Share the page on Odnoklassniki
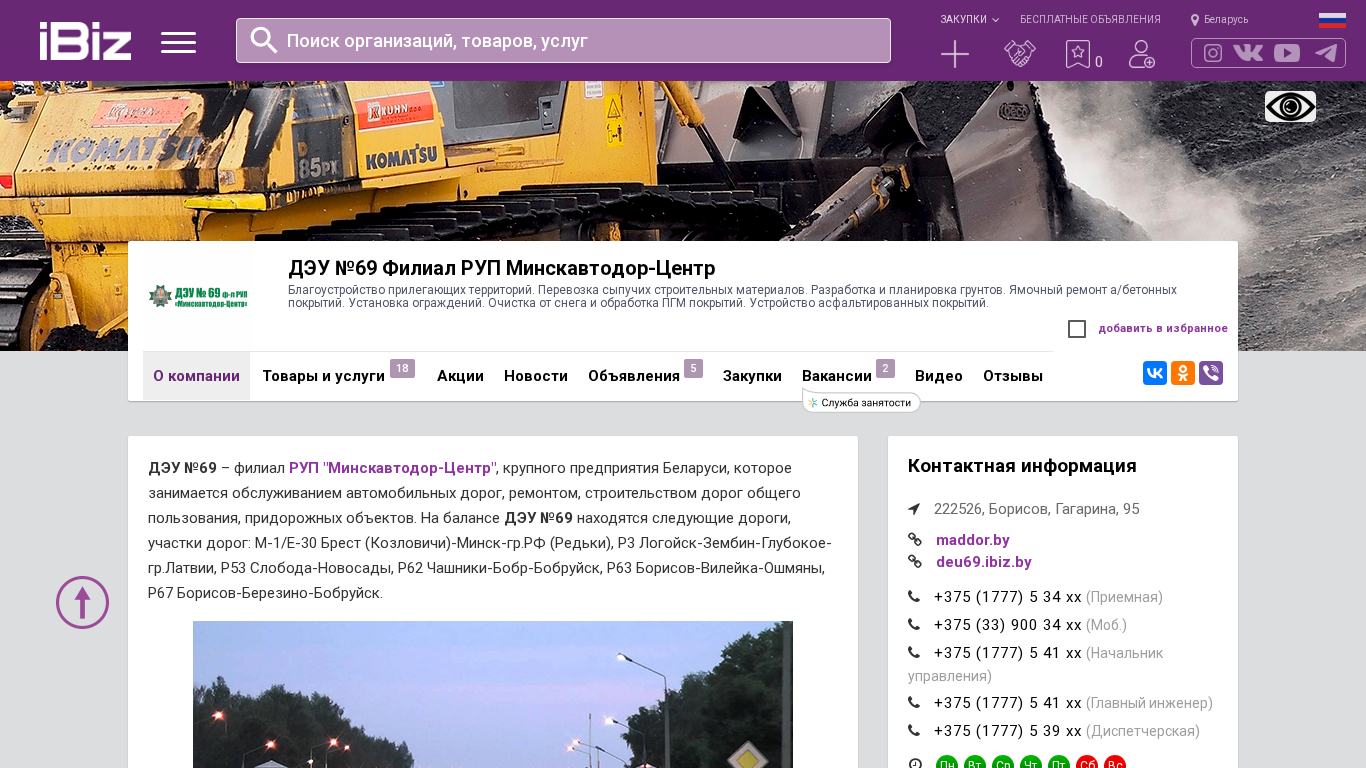 1183,373
